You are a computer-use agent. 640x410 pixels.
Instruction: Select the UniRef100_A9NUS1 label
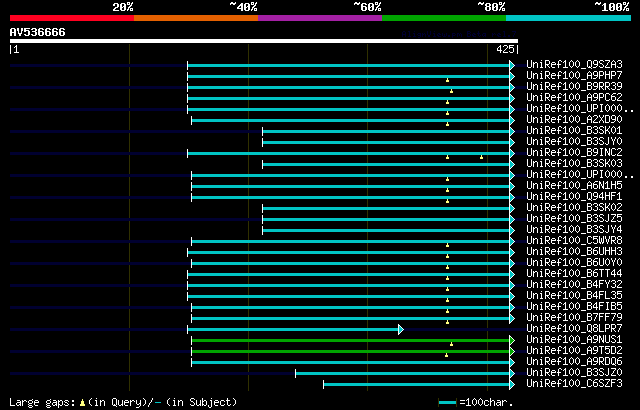[574, 340]
